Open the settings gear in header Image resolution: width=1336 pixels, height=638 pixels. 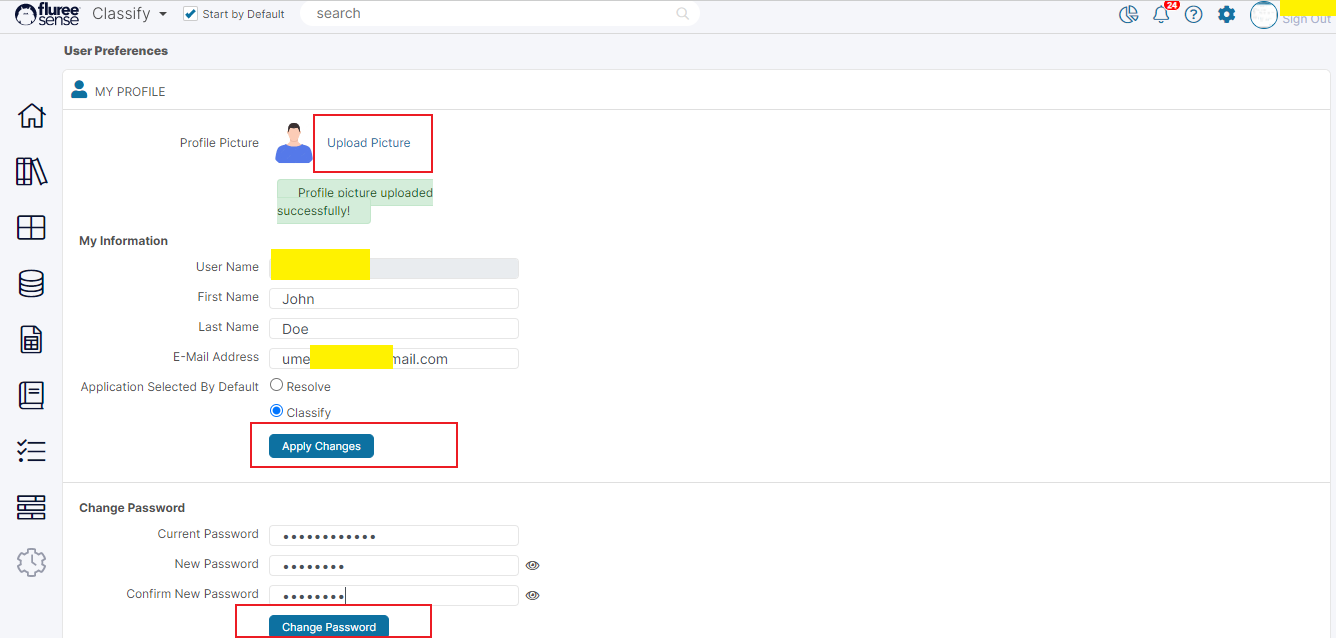(1226, 14)
